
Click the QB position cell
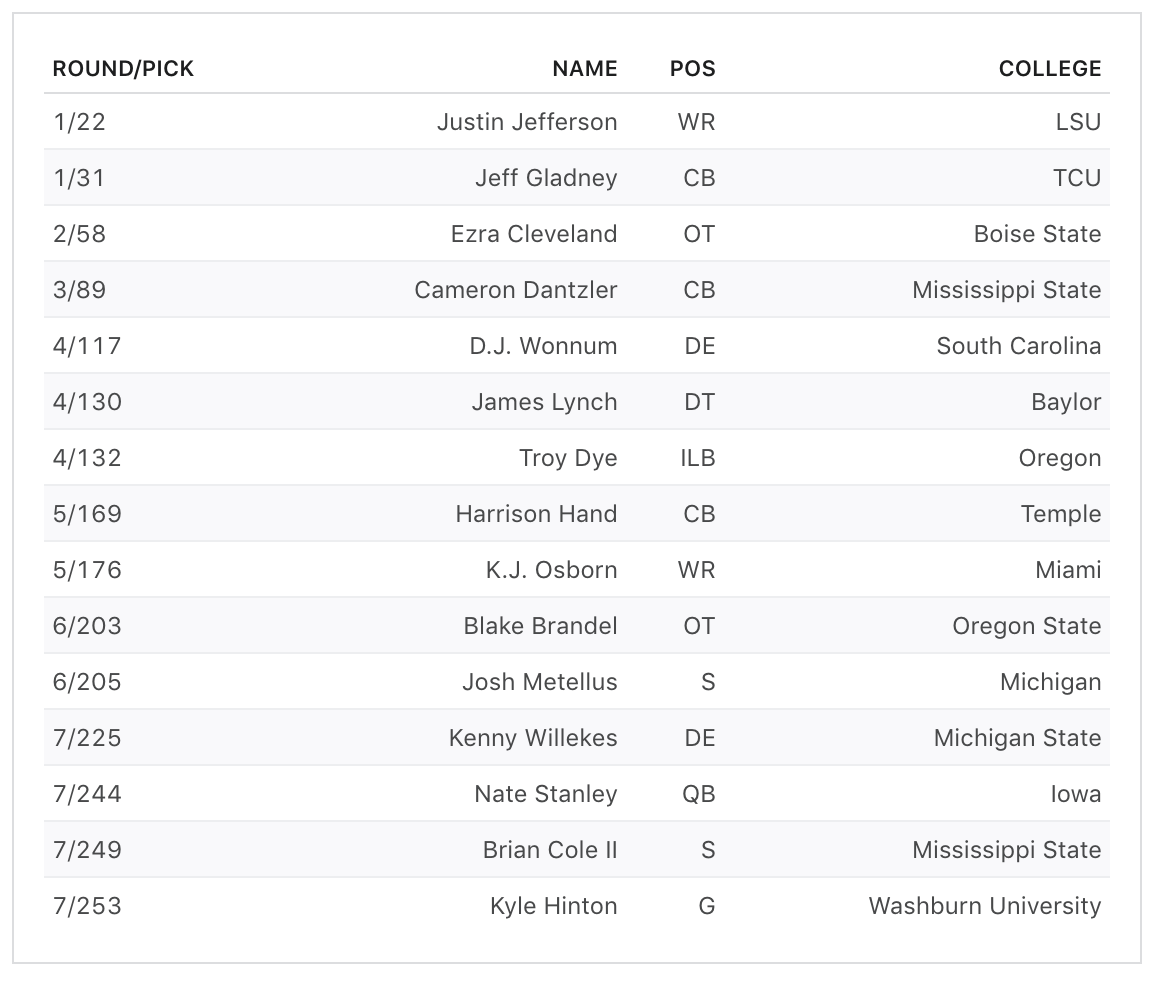pos(697,794)
